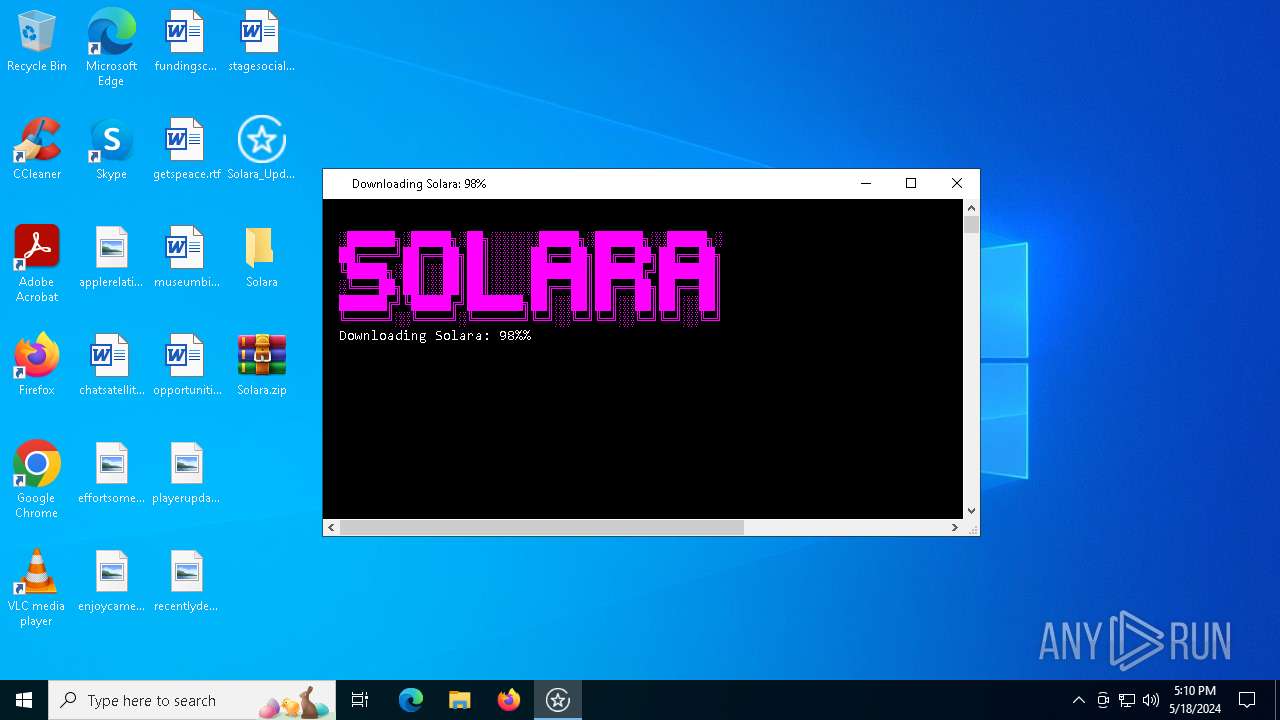Open the volume control tray icon
This screenshot has width=1280, height=720.
coord(1151,700)
